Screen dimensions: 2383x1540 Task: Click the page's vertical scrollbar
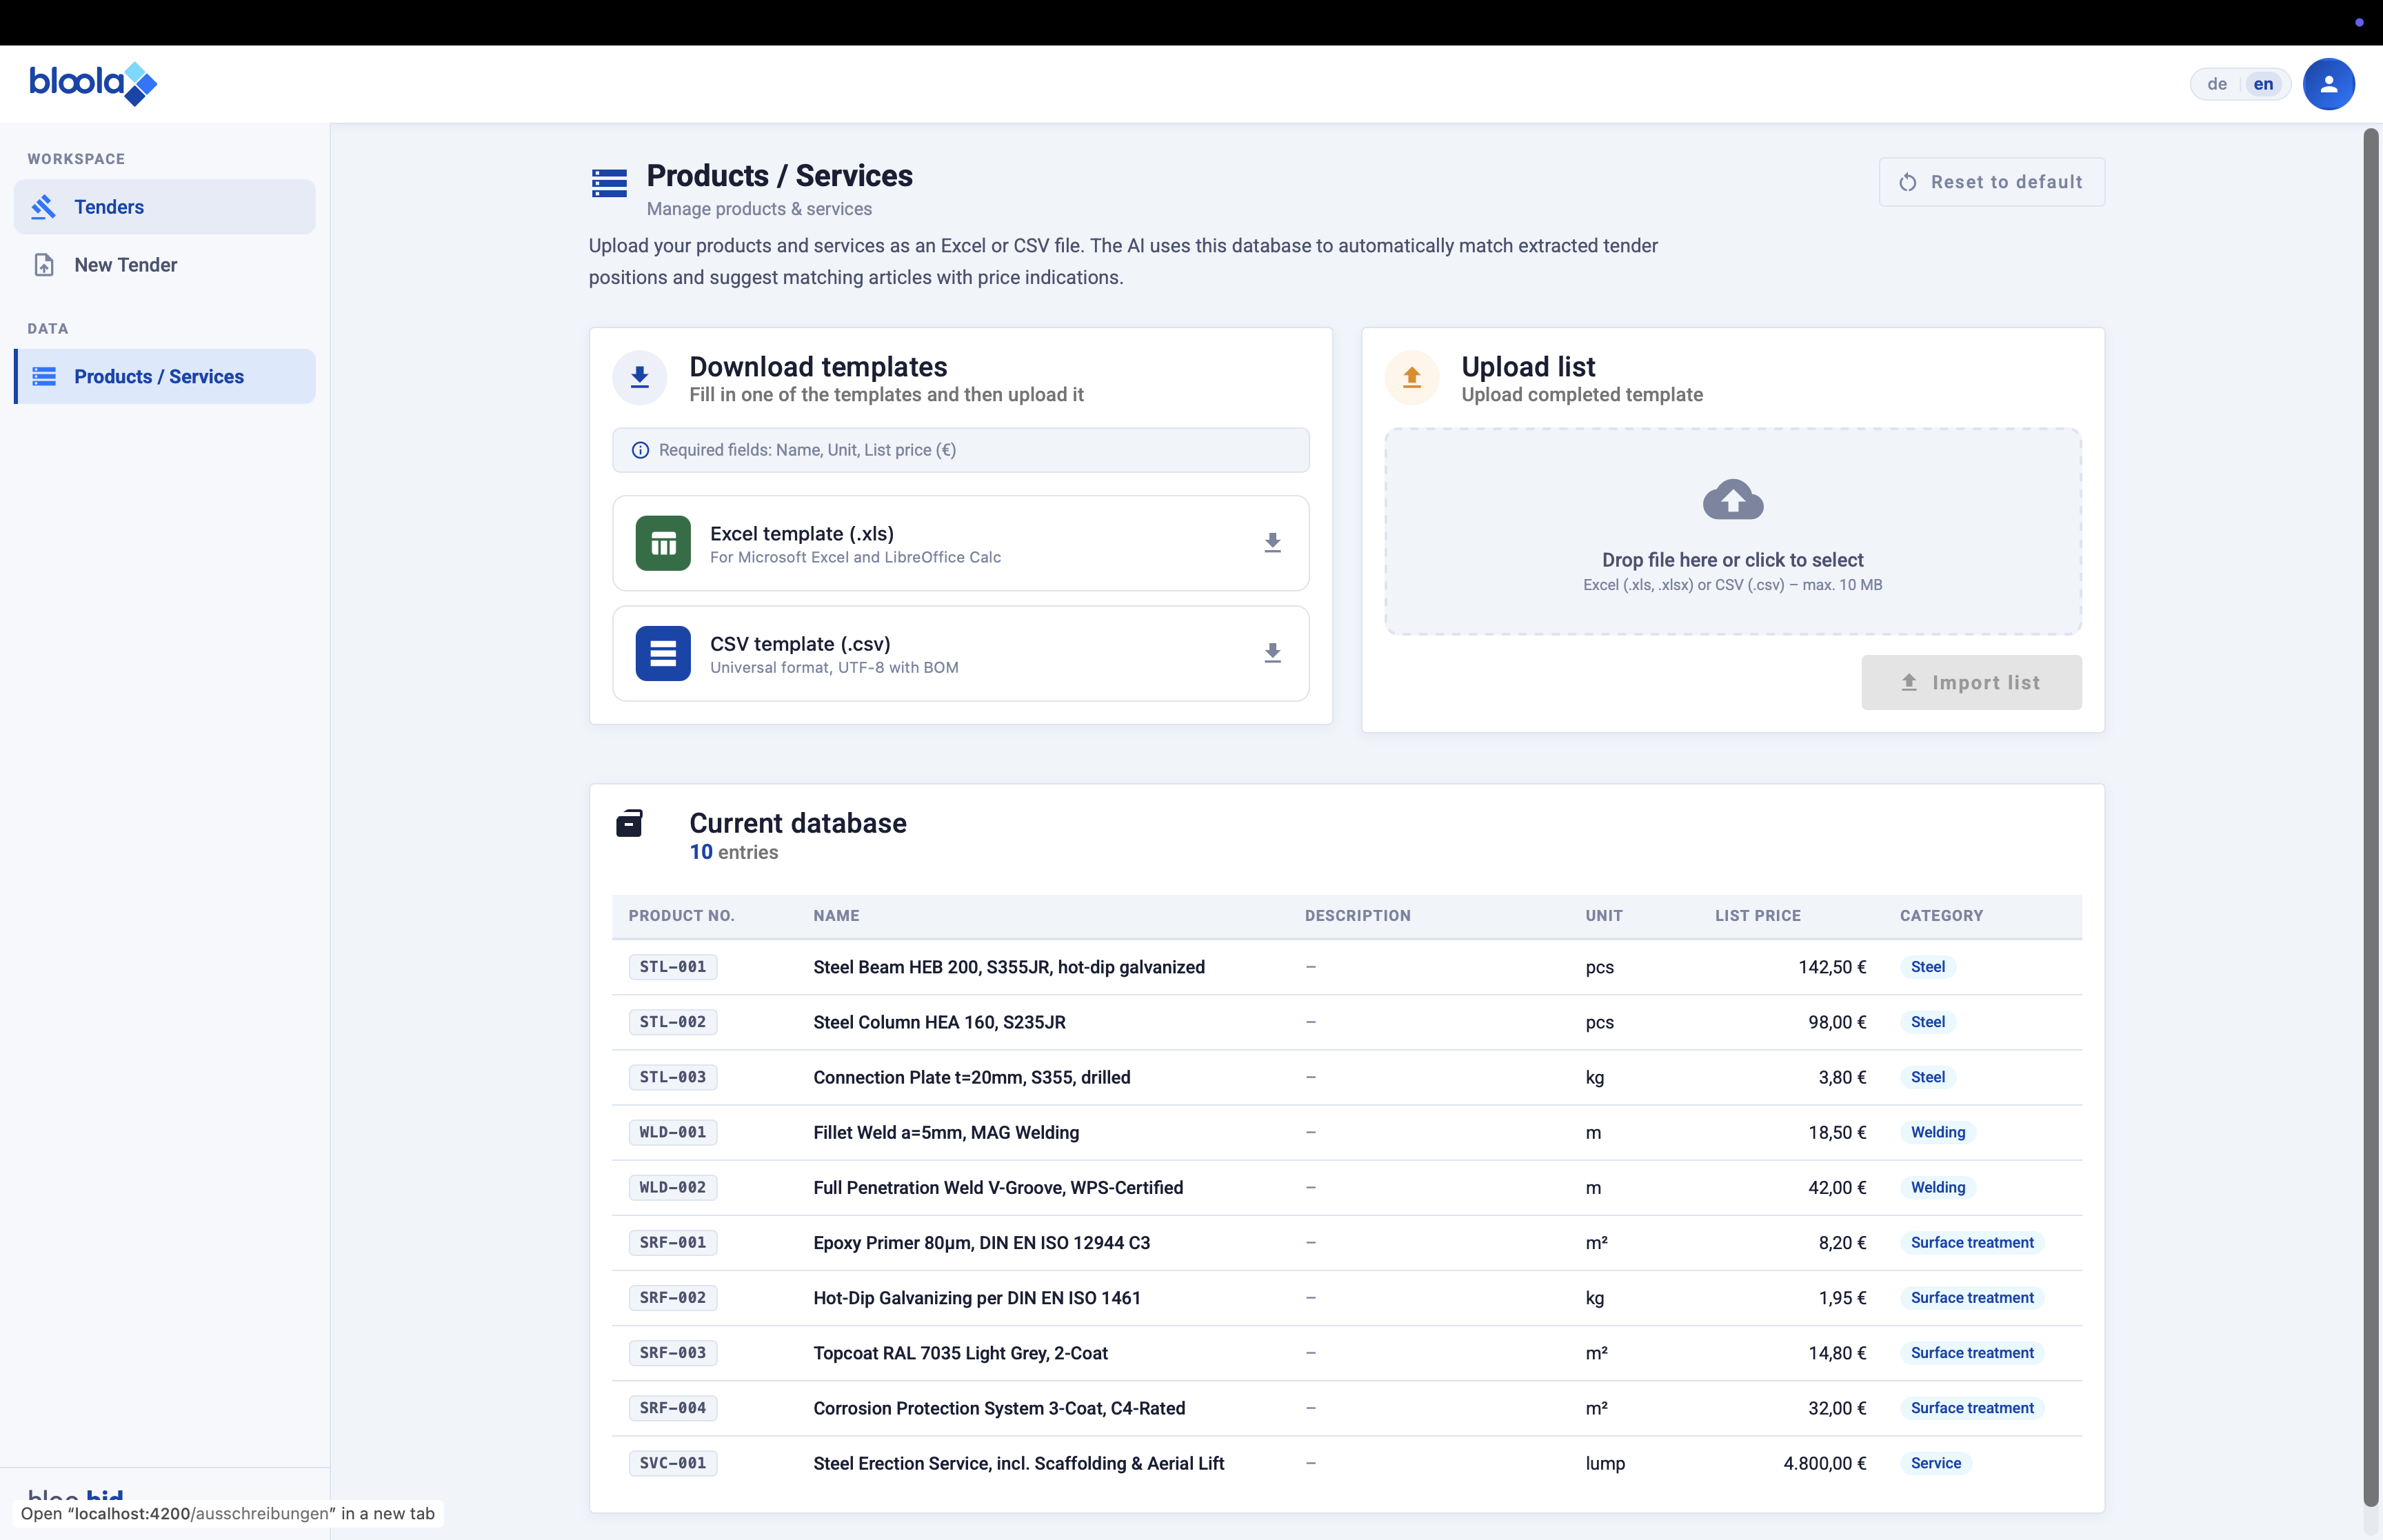pos(2370,800)
